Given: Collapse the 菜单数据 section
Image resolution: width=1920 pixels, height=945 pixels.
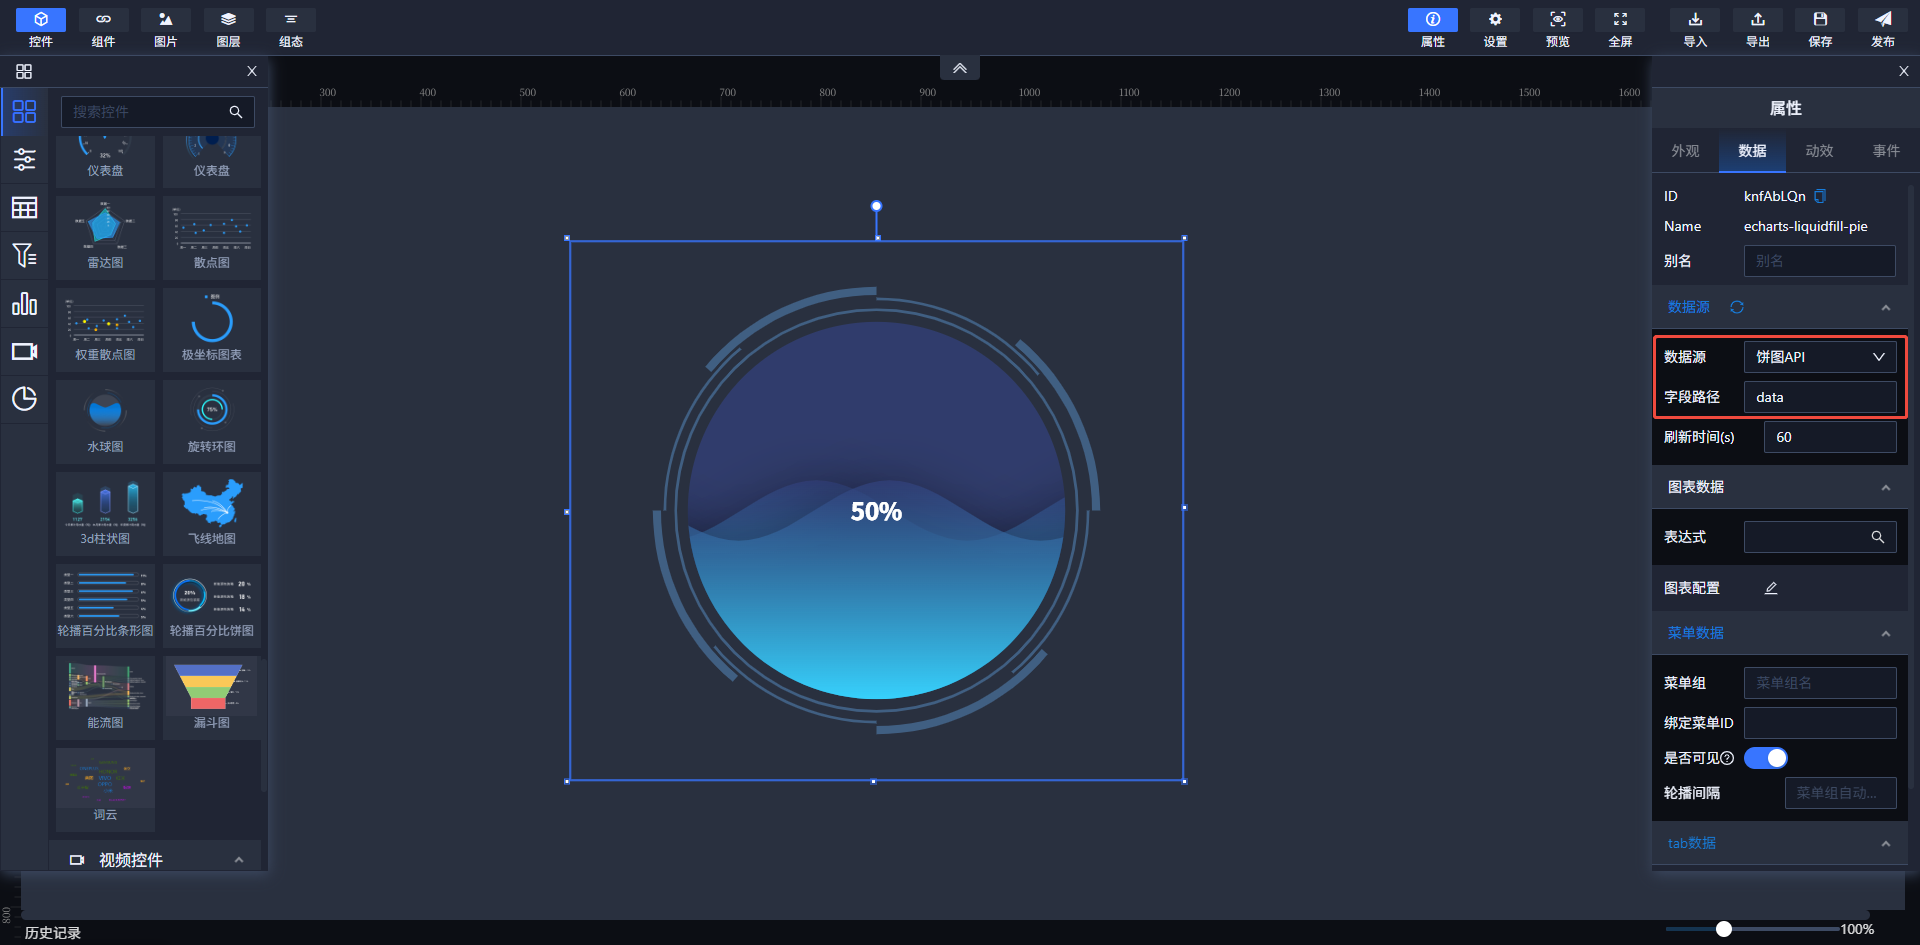Looking at the screenshot, I should click(x=1885, y=634).
